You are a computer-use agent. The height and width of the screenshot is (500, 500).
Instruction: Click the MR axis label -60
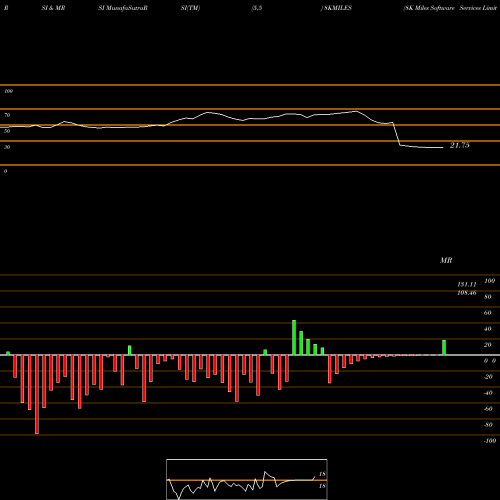tap(488, 409)
